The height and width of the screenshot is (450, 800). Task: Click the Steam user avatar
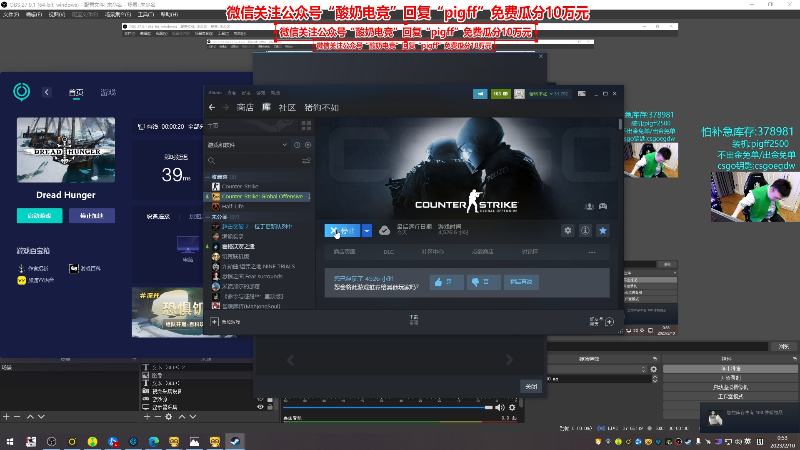[519, 94]
